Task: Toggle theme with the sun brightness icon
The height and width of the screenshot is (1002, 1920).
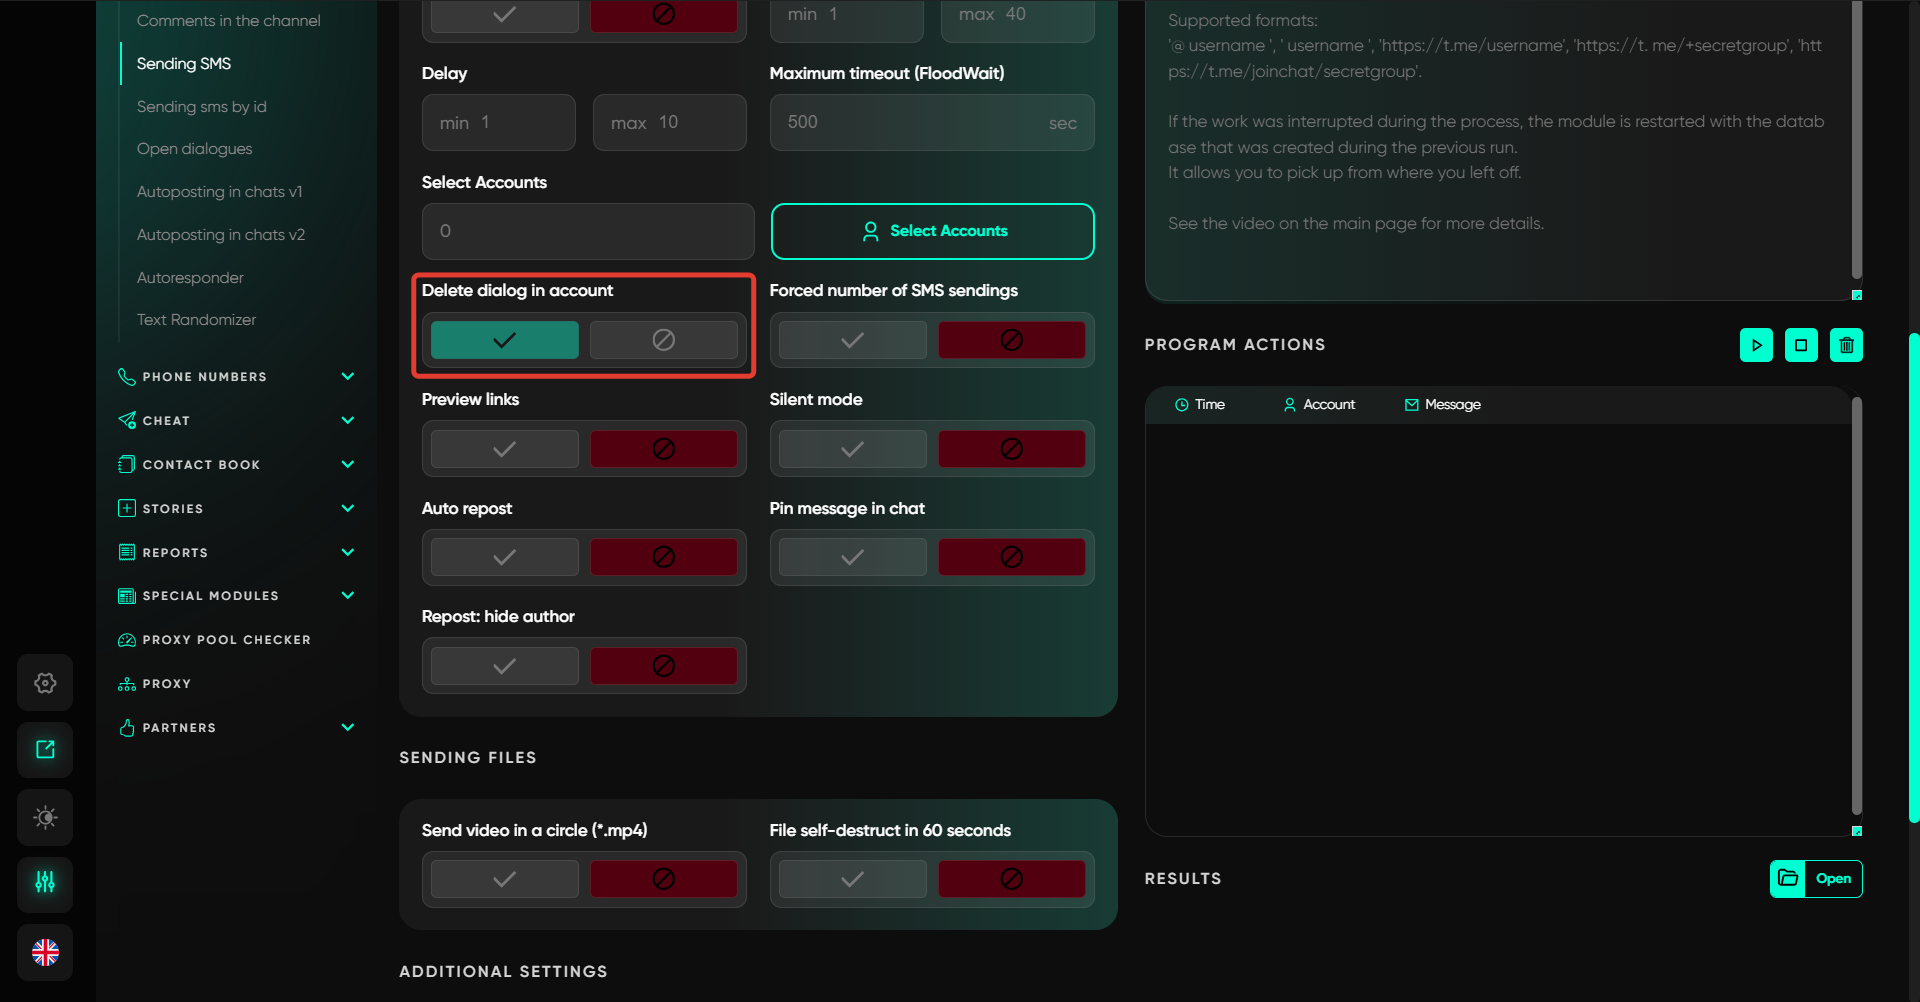Action: click(45, 817)
